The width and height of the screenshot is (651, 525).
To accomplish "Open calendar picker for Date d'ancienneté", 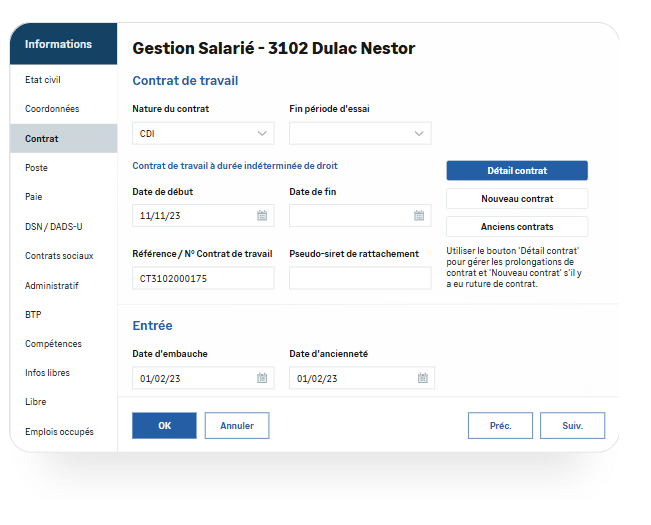I will tap(423, 378).
